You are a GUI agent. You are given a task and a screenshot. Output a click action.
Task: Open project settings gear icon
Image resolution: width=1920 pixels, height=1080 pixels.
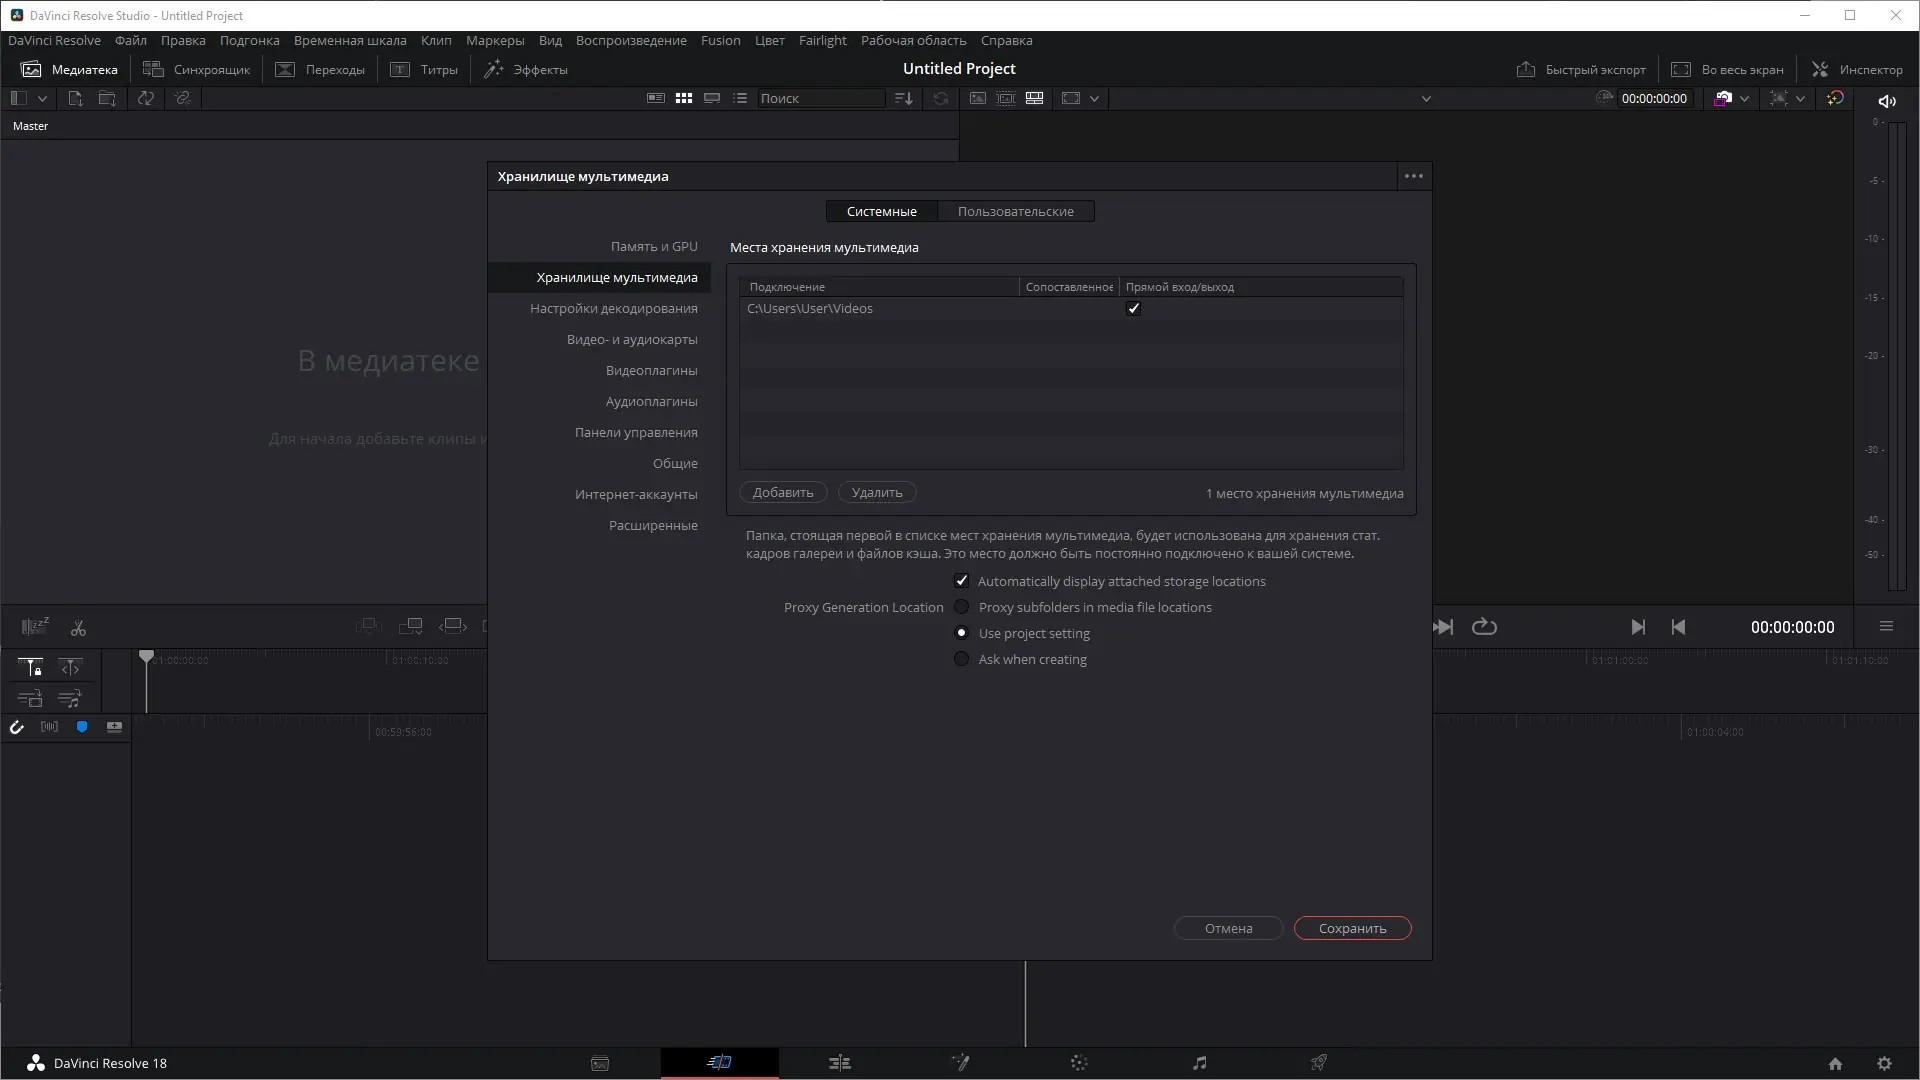pyautogui.click(x=1884, y=1064)
